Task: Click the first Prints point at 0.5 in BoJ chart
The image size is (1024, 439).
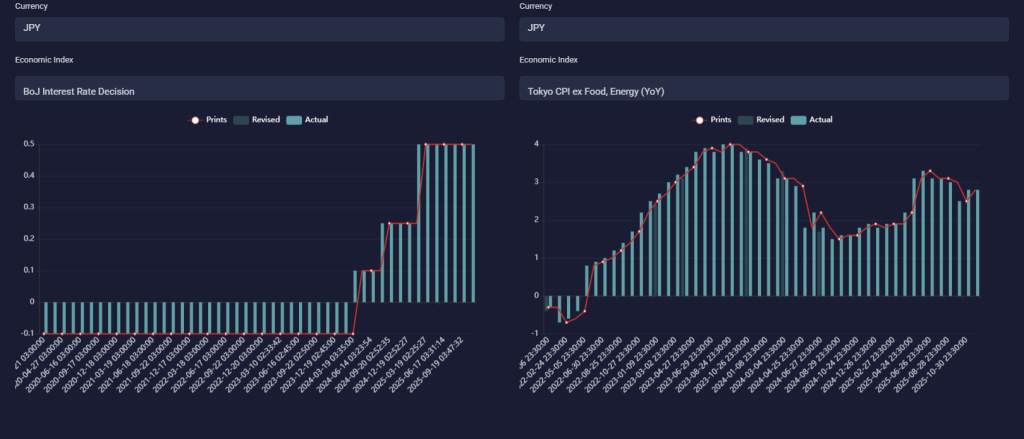Action: [x=427, y=145]
